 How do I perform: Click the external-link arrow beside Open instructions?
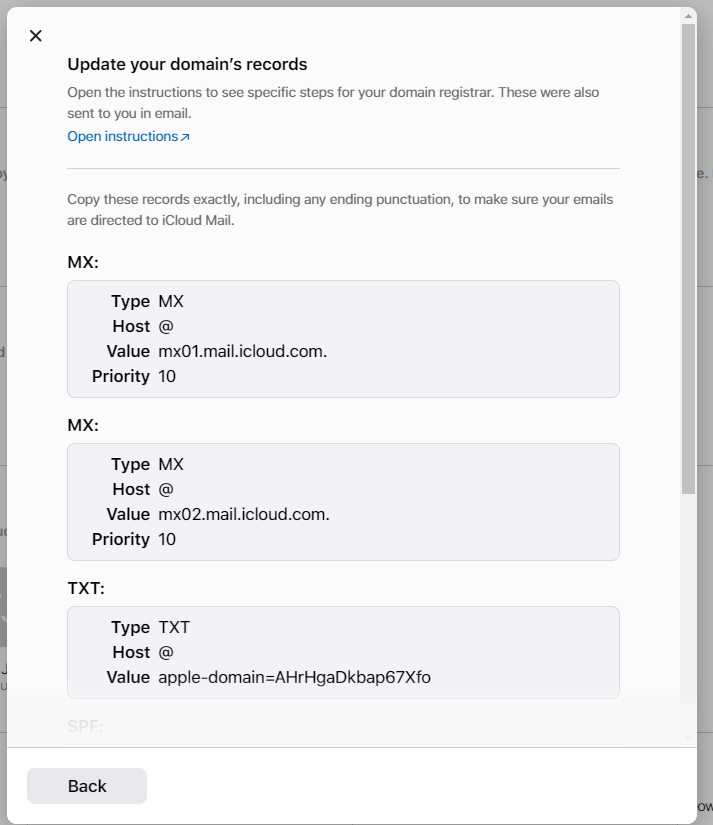(x=186, y=135)
